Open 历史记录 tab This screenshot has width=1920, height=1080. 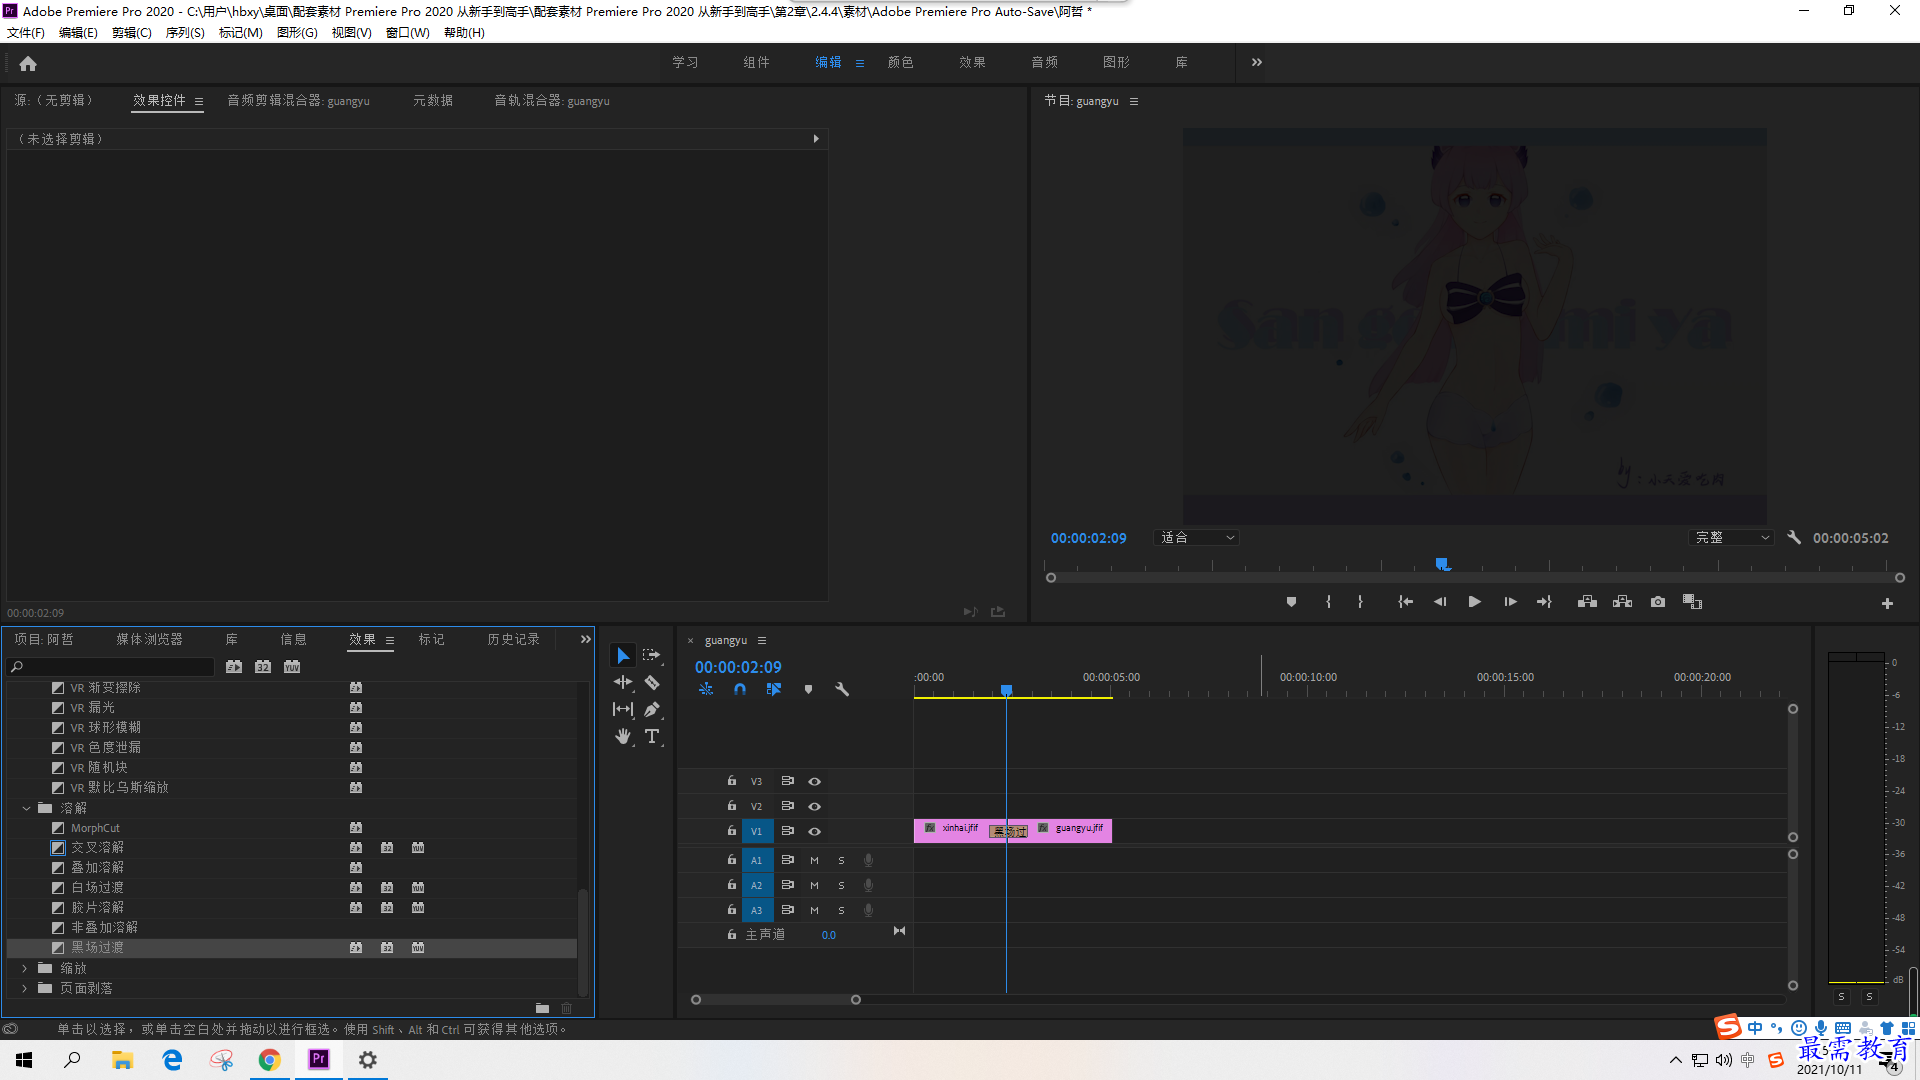pyautogui.click(x=514, y=639)
